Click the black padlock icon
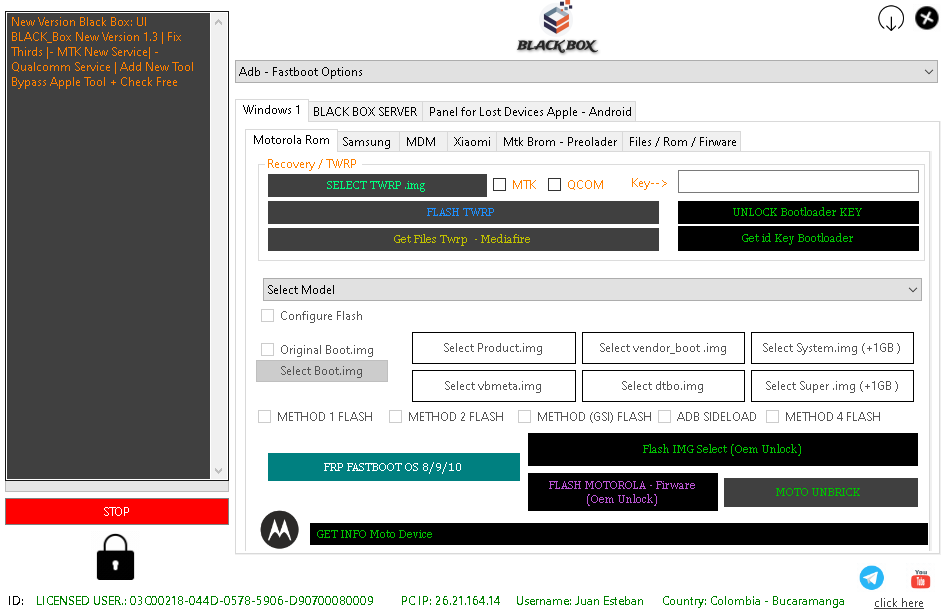Viewport: 941px width, 615px height. [115, 557]
